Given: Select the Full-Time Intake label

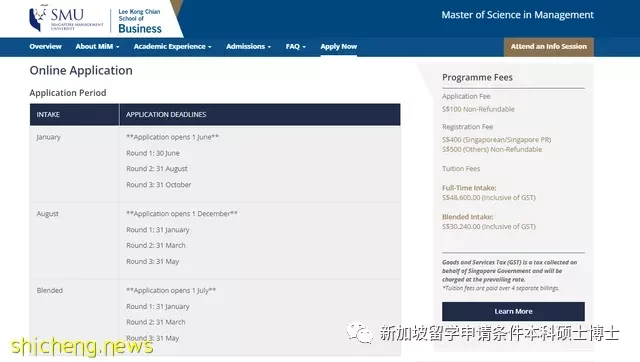Looking at the screenshot, I should (x=469, y=188).
